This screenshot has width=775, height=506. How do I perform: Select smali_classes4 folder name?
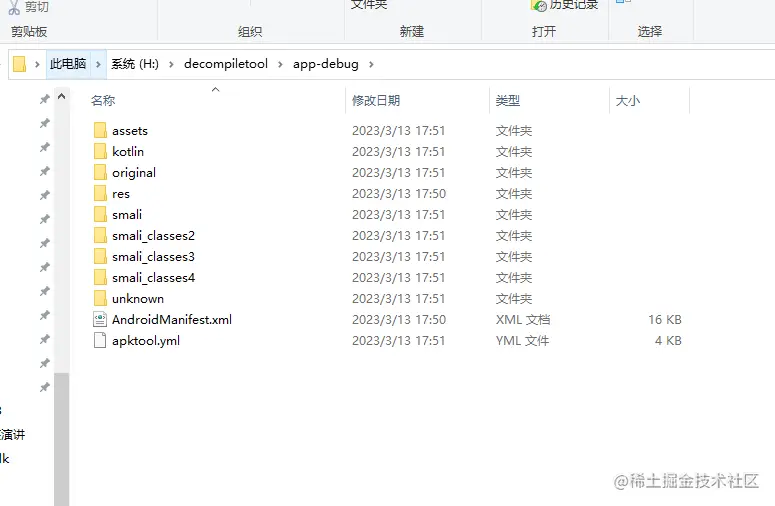tap(153, 278)
